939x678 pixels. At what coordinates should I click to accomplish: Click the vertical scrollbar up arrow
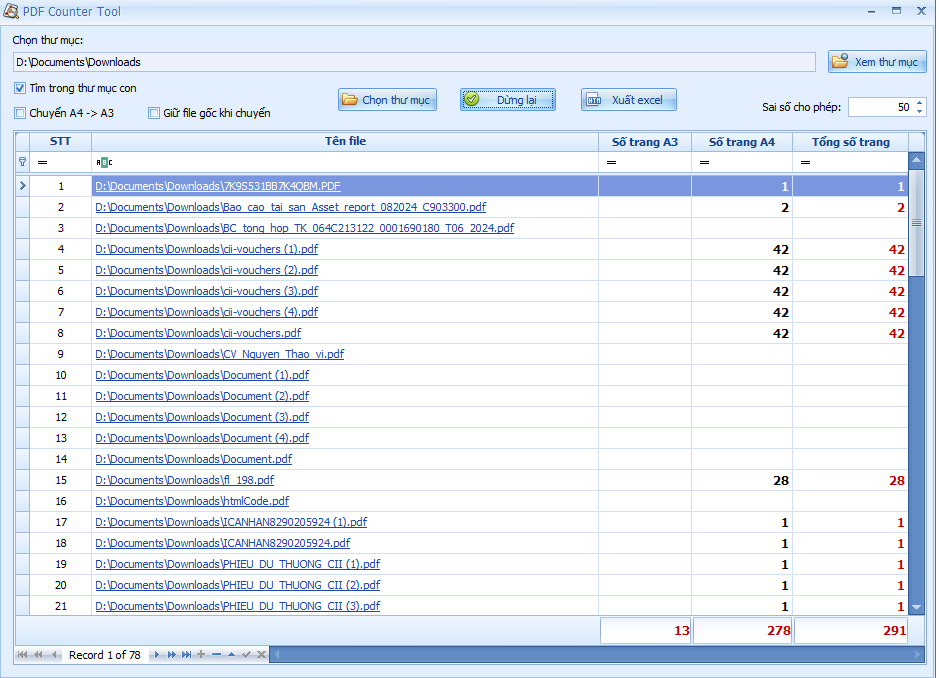pos(916,160)
